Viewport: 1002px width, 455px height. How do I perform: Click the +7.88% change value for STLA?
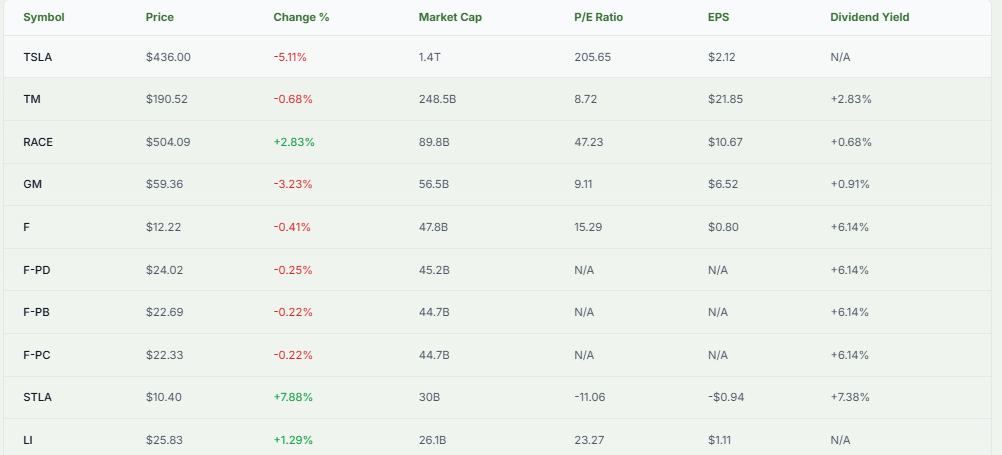(293, 397)
